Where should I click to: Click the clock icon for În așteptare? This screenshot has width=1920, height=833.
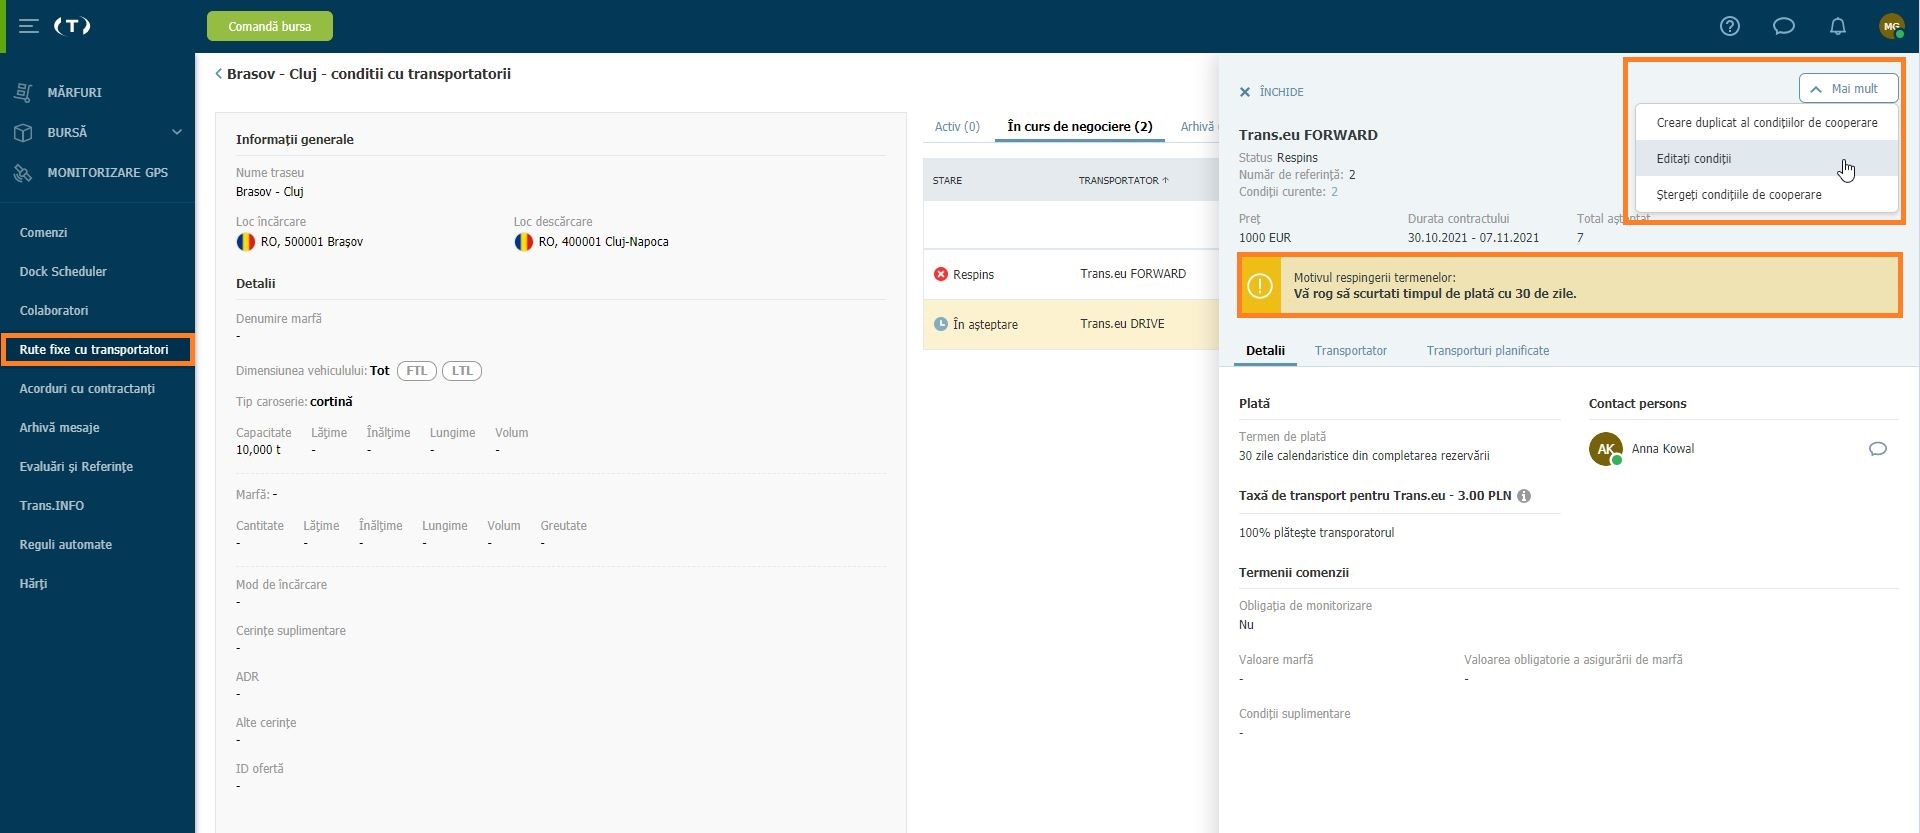point(941,324)
